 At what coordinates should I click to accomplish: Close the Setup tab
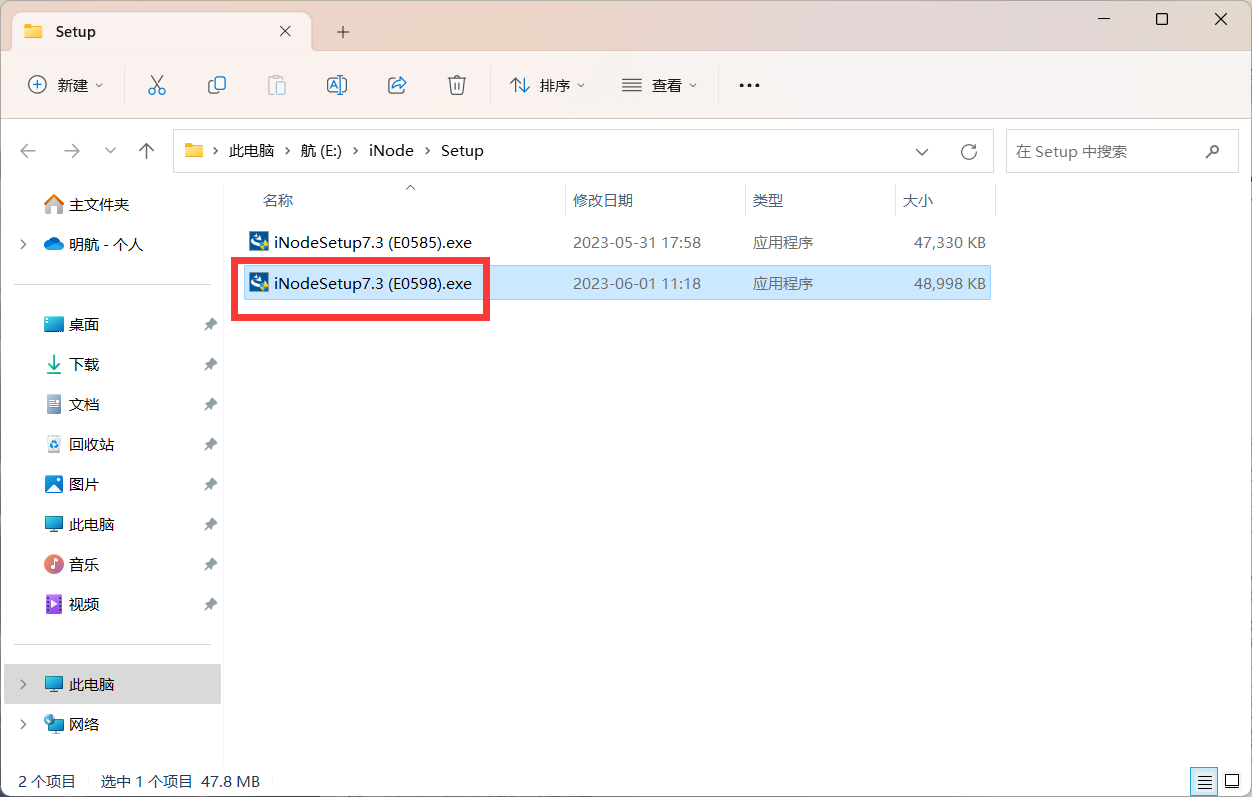[285, 31]
